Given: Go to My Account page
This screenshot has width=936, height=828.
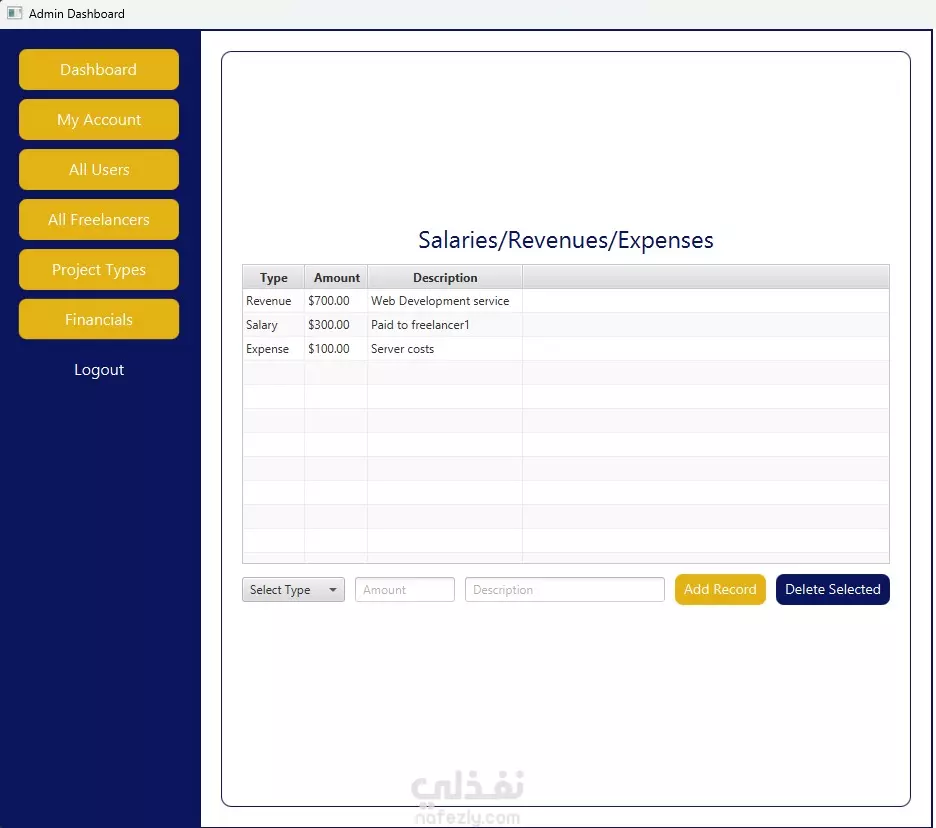Looking at the screenshot, I should point(98,119).
